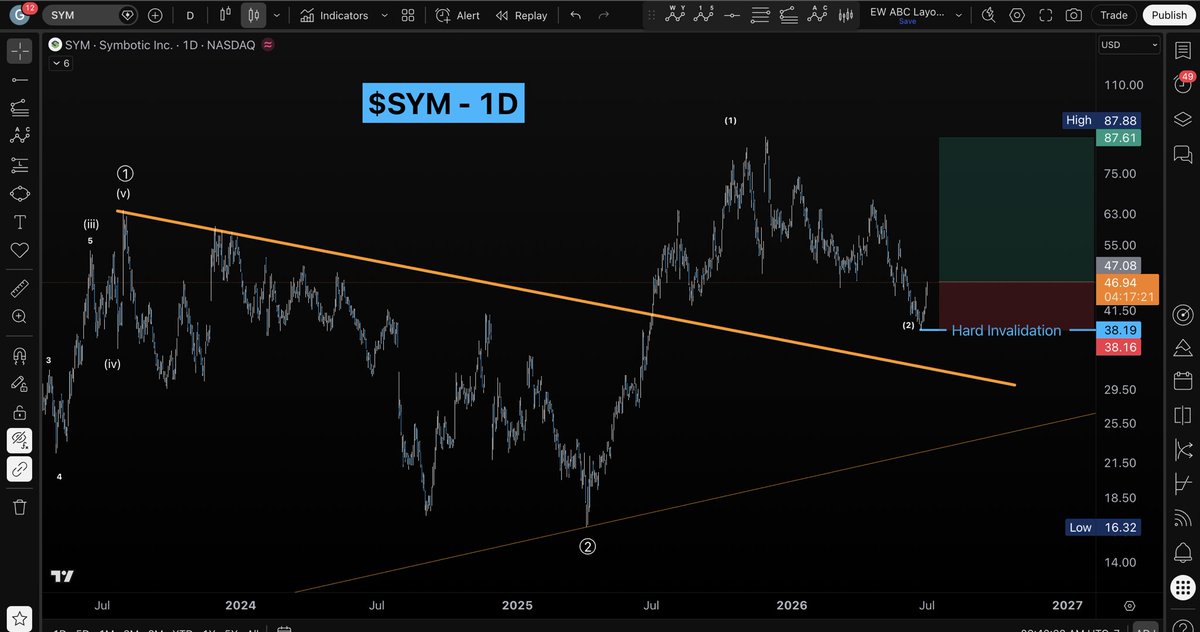Screen dimensions: 1200x632
Task: Switch to the bars chart style button
Action: (x=225, y=15)
